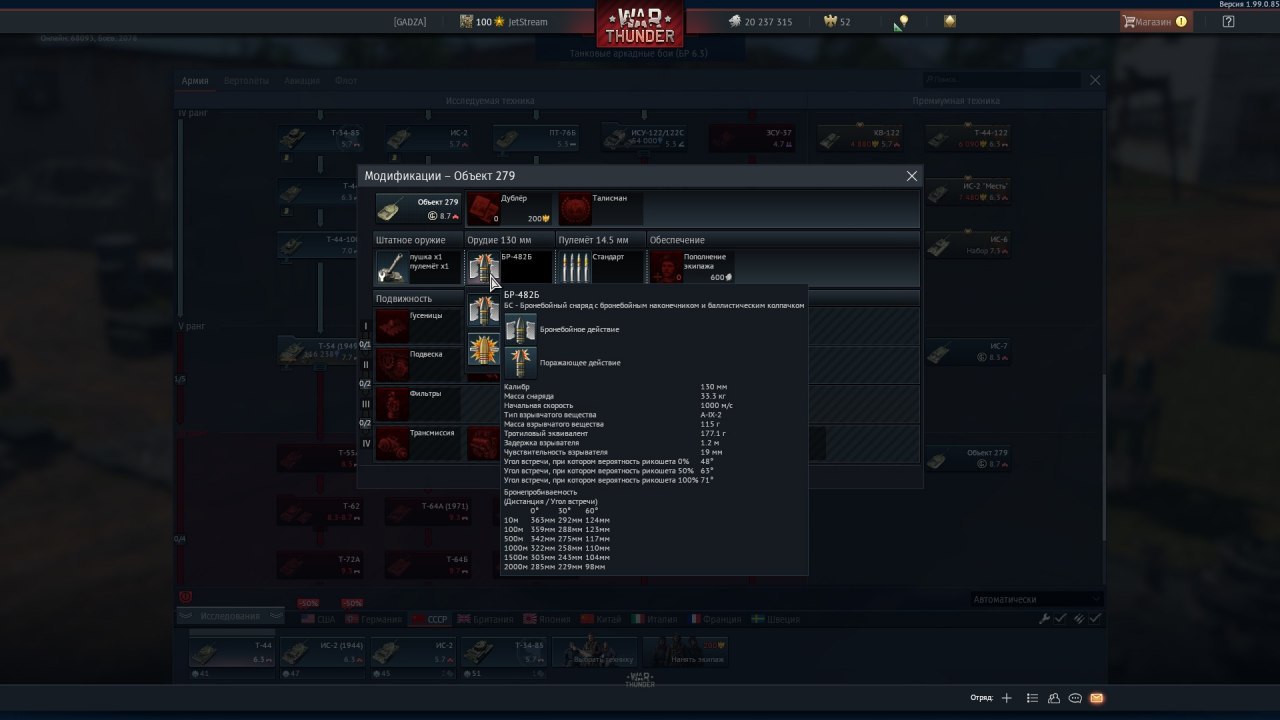Close the Модификации – Объект 279 window
Screen dimensions: 1280x720
click(911, 176)
